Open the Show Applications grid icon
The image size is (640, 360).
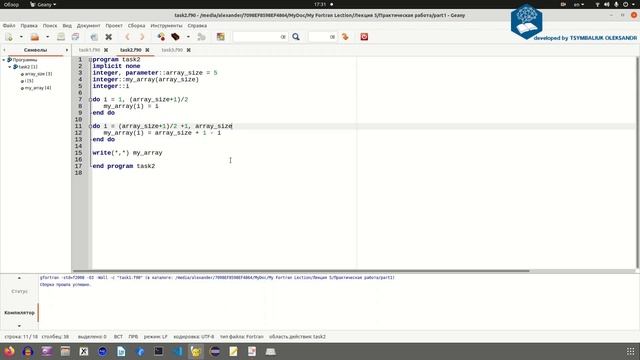point(631,351)
